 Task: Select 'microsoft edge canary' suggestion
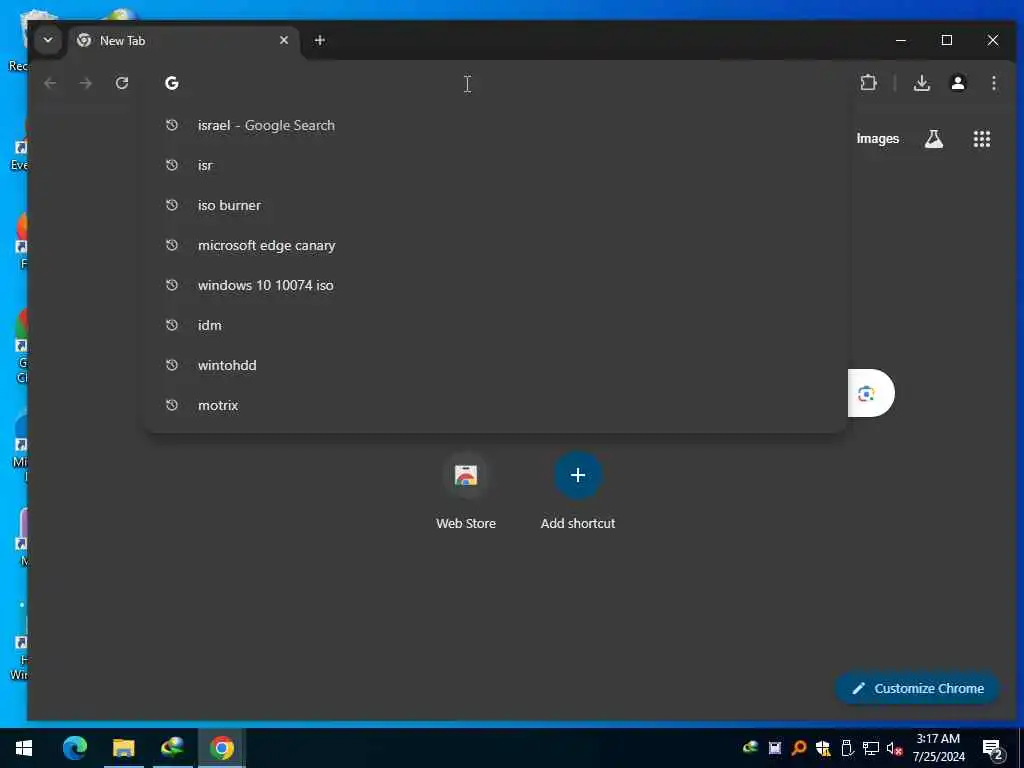tap(496, 245)
